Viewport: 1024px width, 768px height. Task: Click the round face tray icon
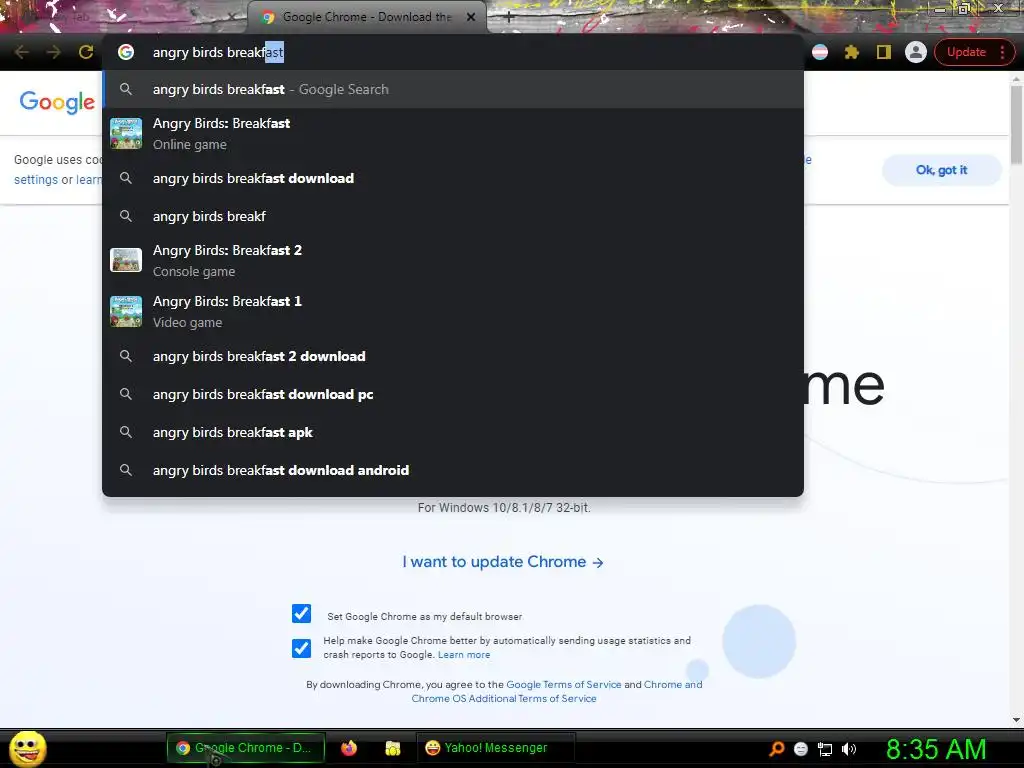point(801,749)
